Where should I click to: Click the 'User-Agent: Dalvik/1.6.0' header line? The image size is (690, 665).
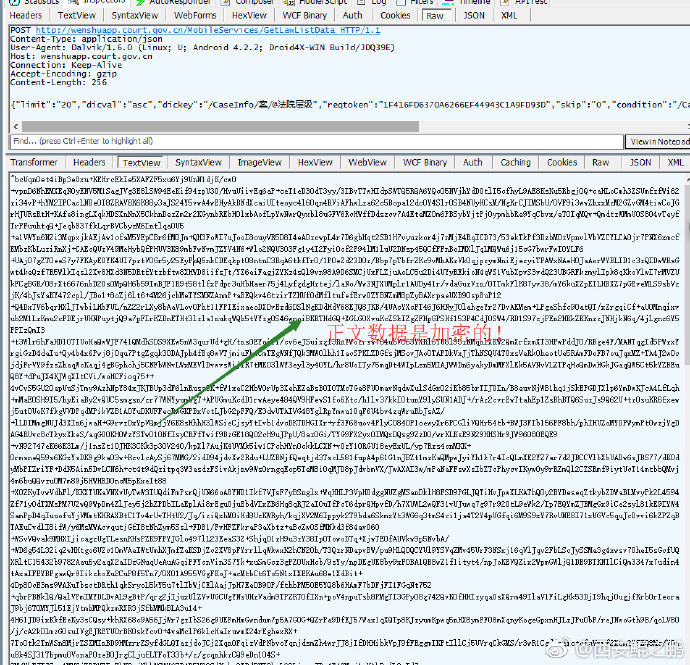pos(202,48)
